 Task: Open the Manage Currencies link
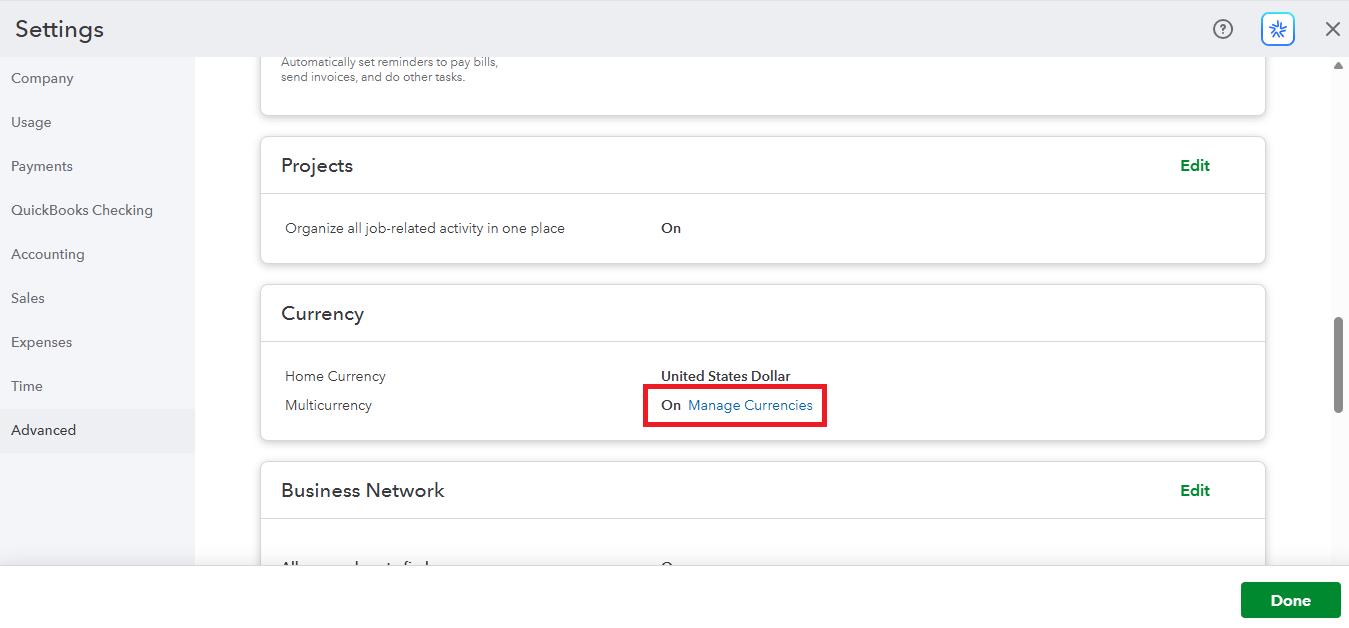coord(750,405)
